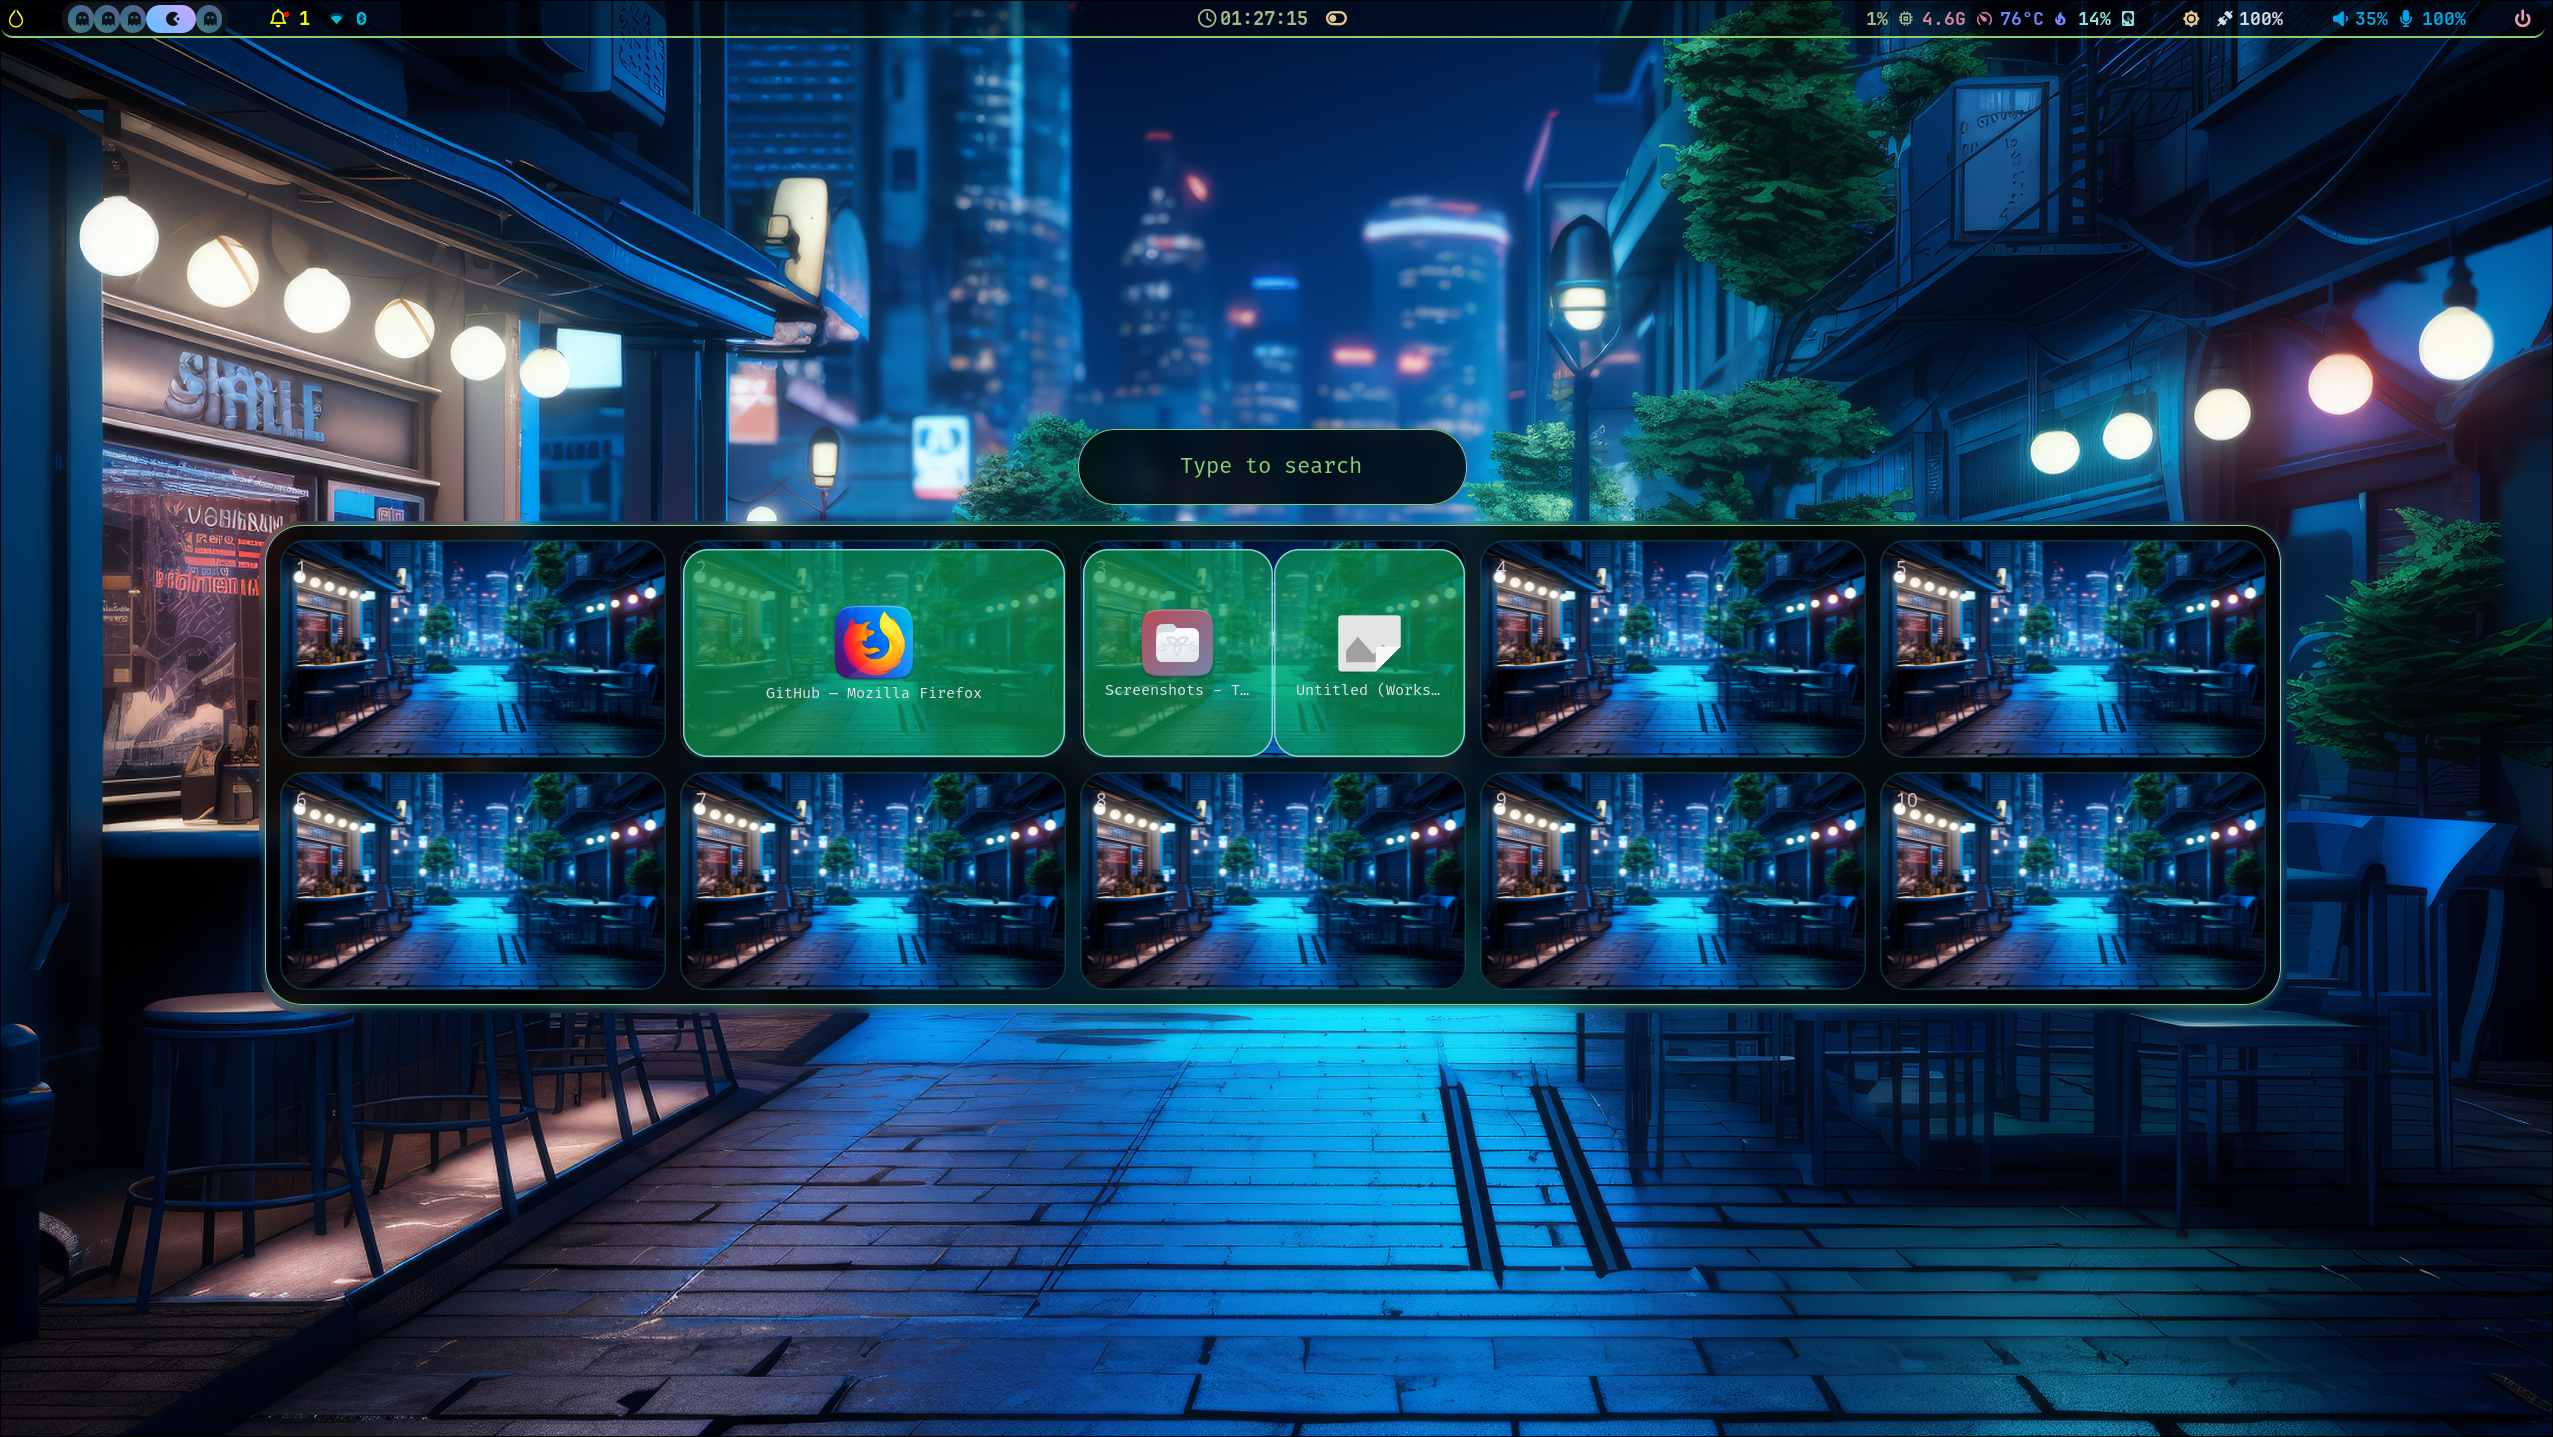Click the microphone icon at 100%

click(2406, 18)
